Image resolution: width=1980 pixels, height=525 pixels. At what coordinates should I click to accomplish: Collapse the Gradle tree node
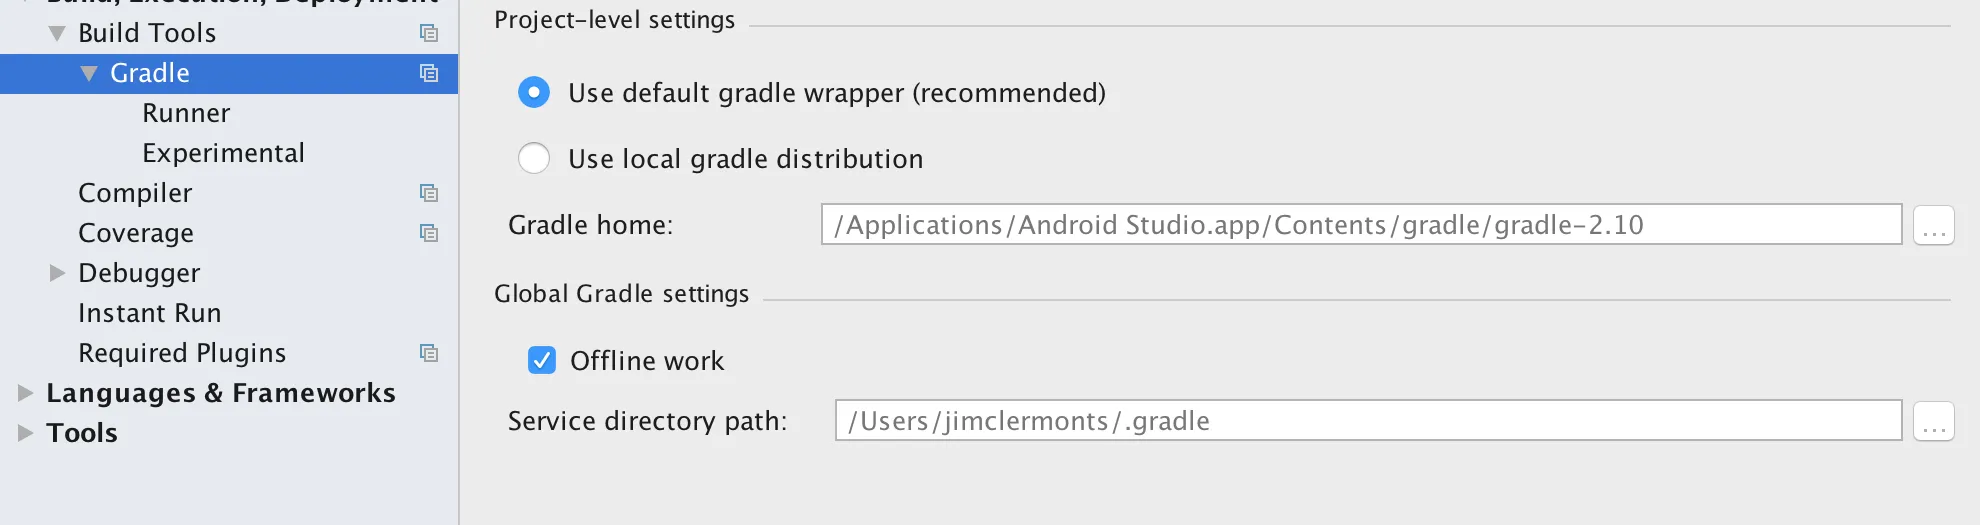(x=89, y=73)
